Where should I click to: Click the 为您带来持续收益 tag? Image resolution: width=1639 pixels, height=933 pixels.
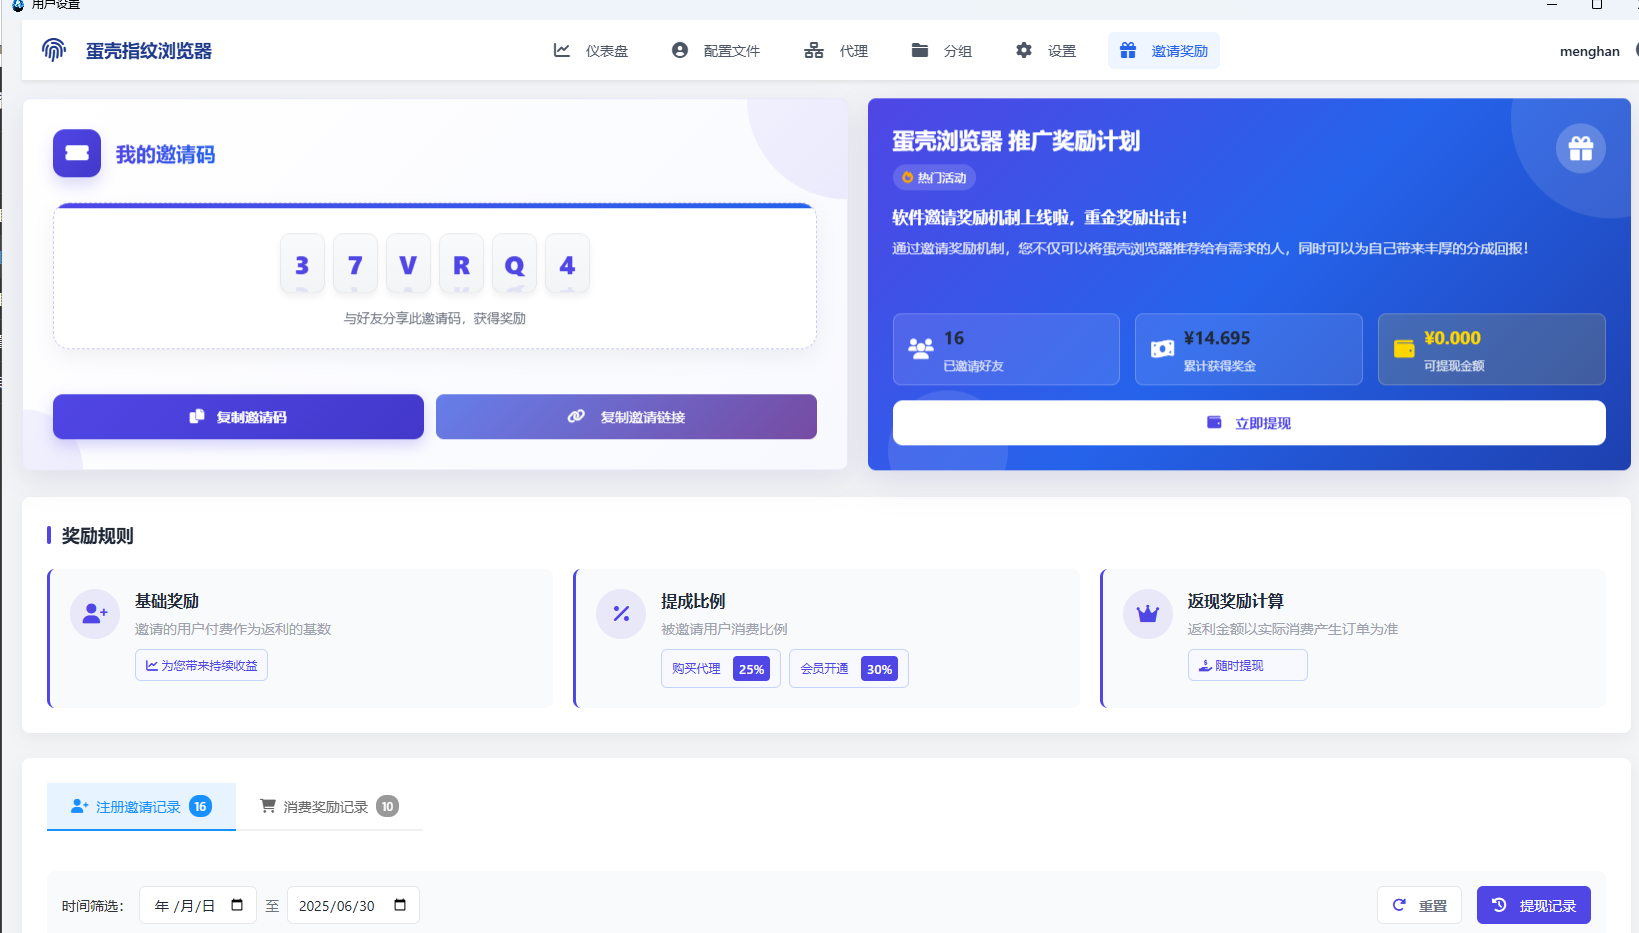coord(201,665)
